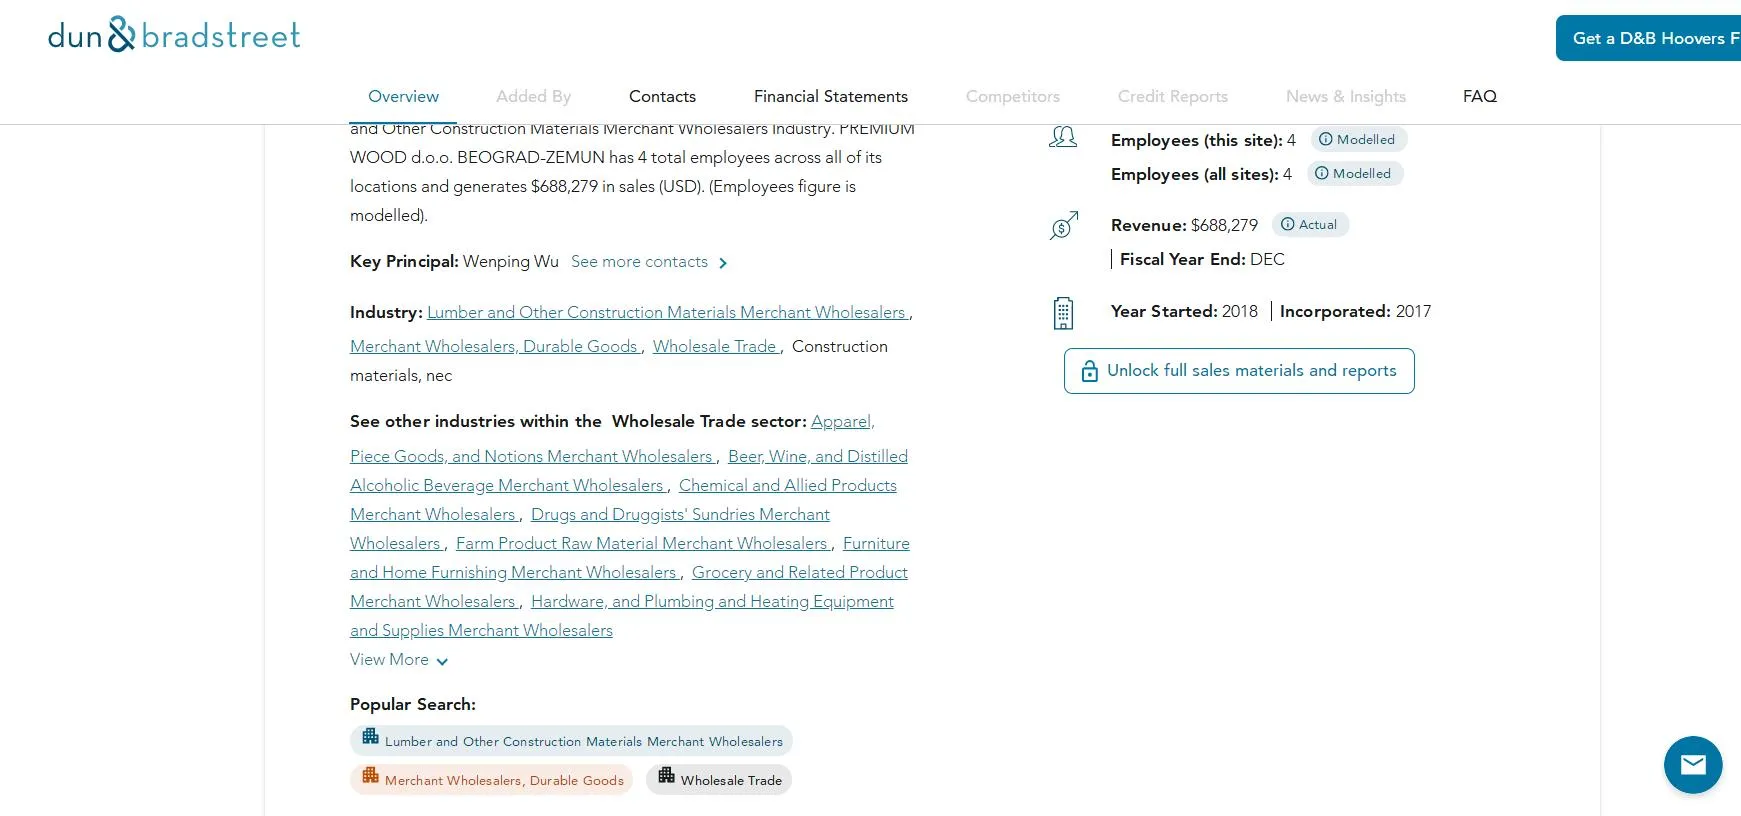
Task: Click the employees people icon
Action: tap(1063, 137)
